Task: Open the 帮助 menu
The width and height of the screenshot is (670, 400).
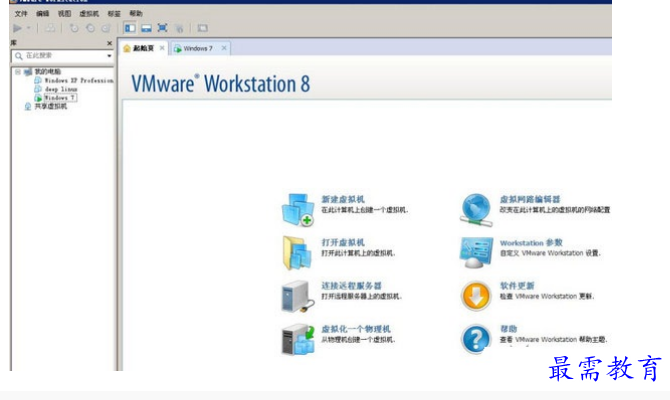Action: click(136, 14)
